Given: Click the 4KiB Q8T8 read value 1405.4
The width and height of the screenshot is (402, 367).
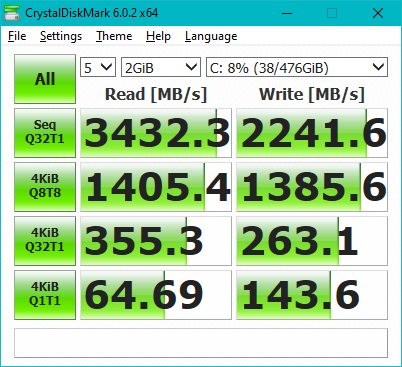Looking at the screenshot, I should tap(156, 187).
